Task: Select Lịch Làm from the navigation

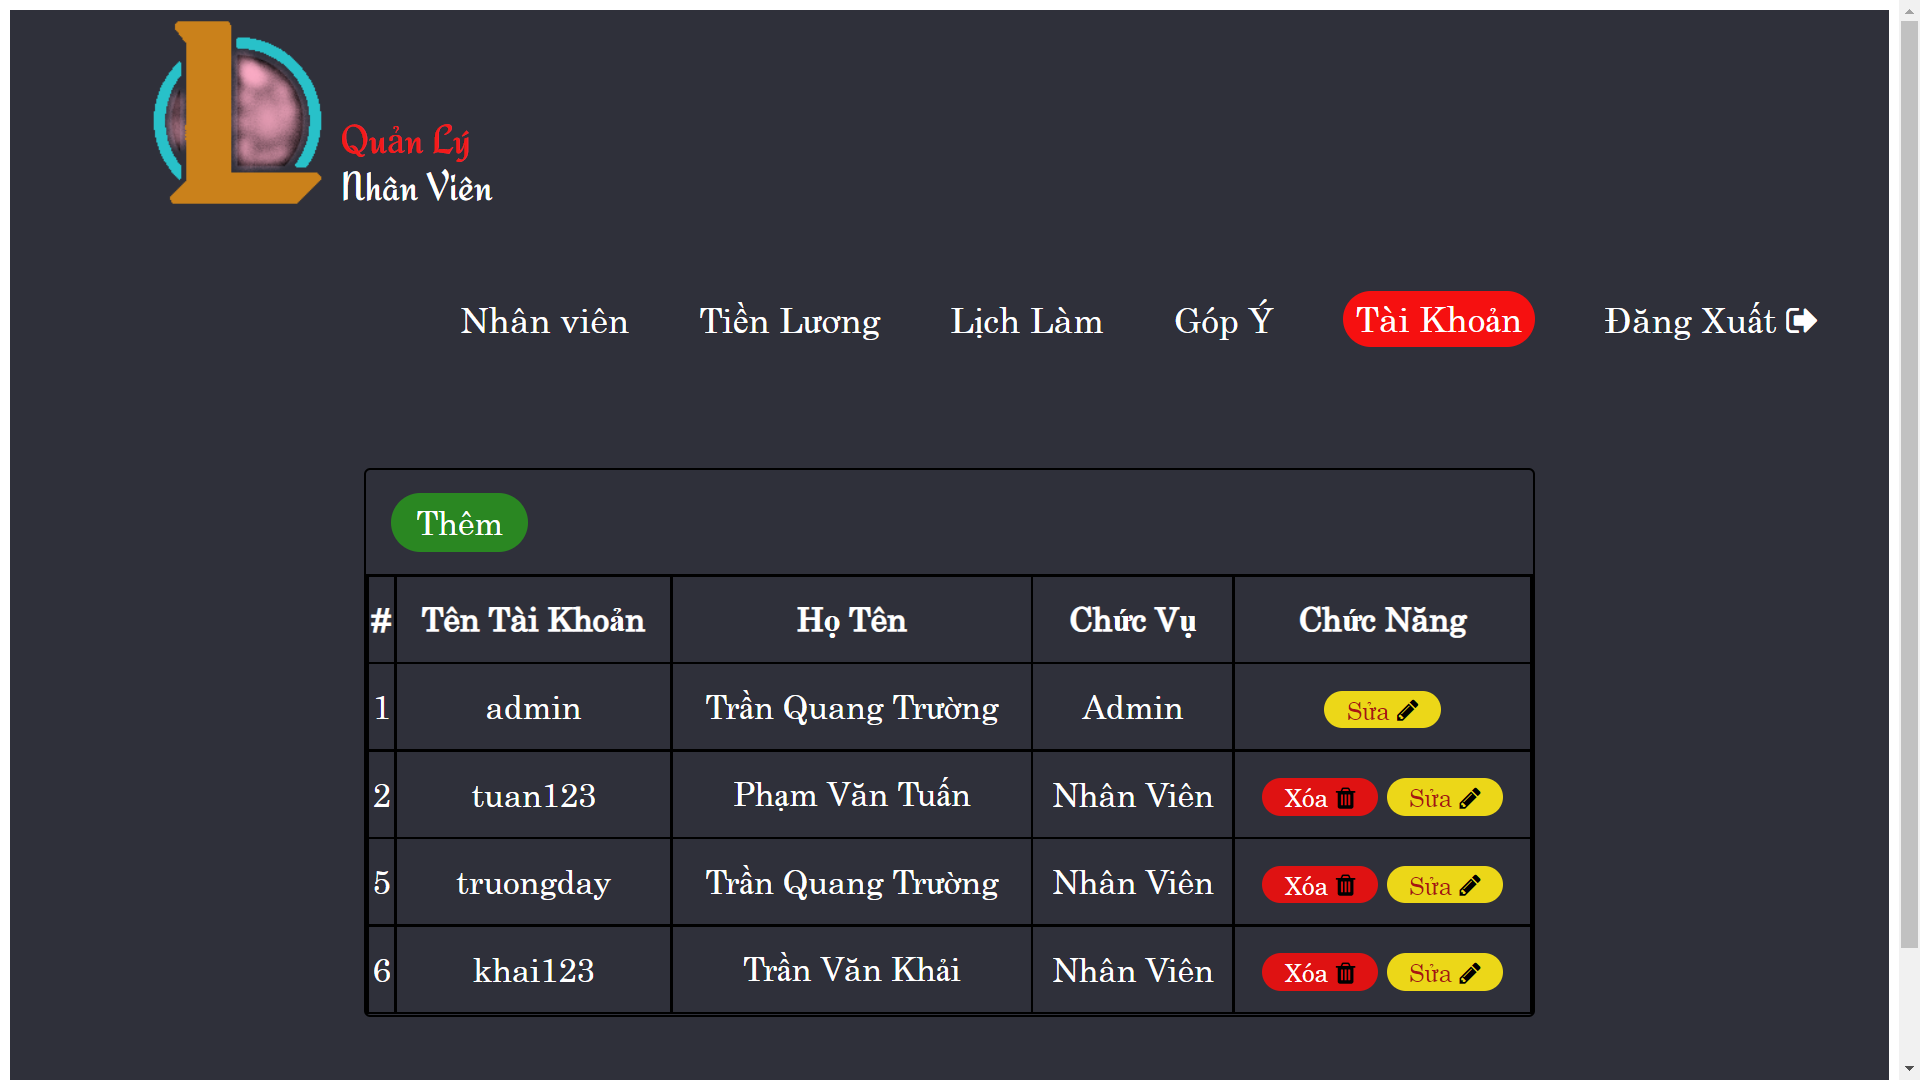Action: [x=1027, y=321]
